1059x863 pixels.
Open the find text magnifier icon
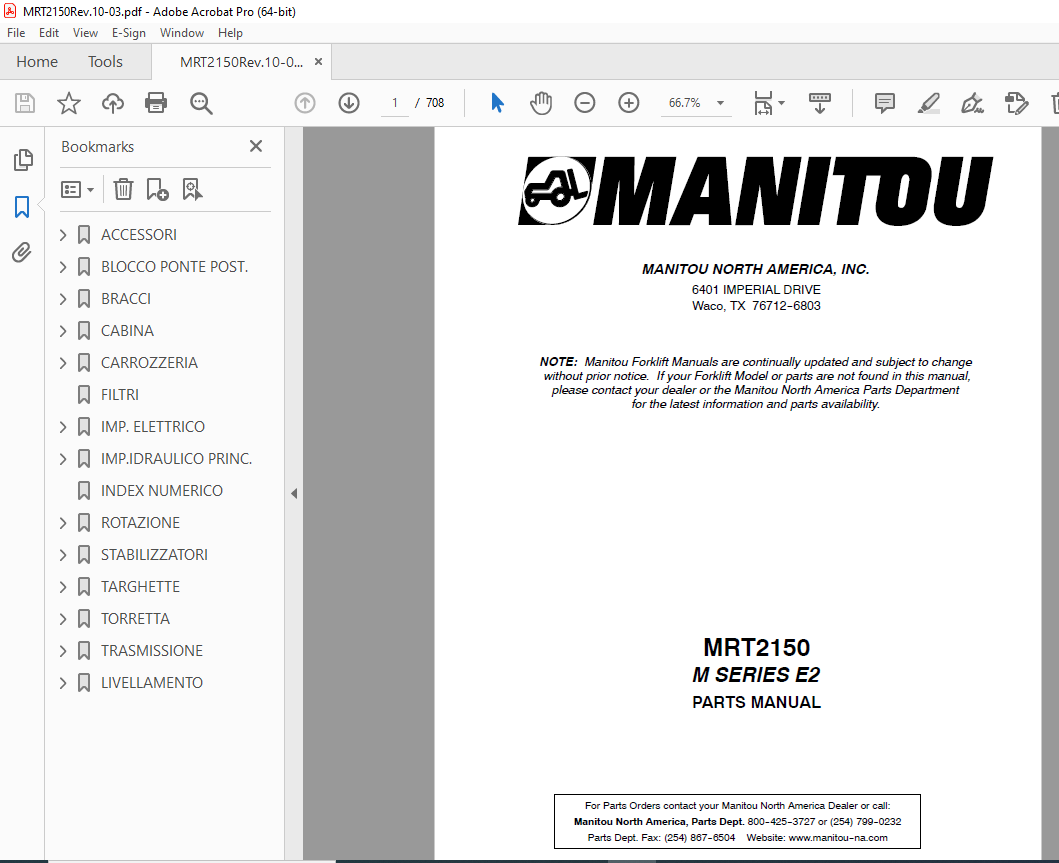click(x=201, y=103)
